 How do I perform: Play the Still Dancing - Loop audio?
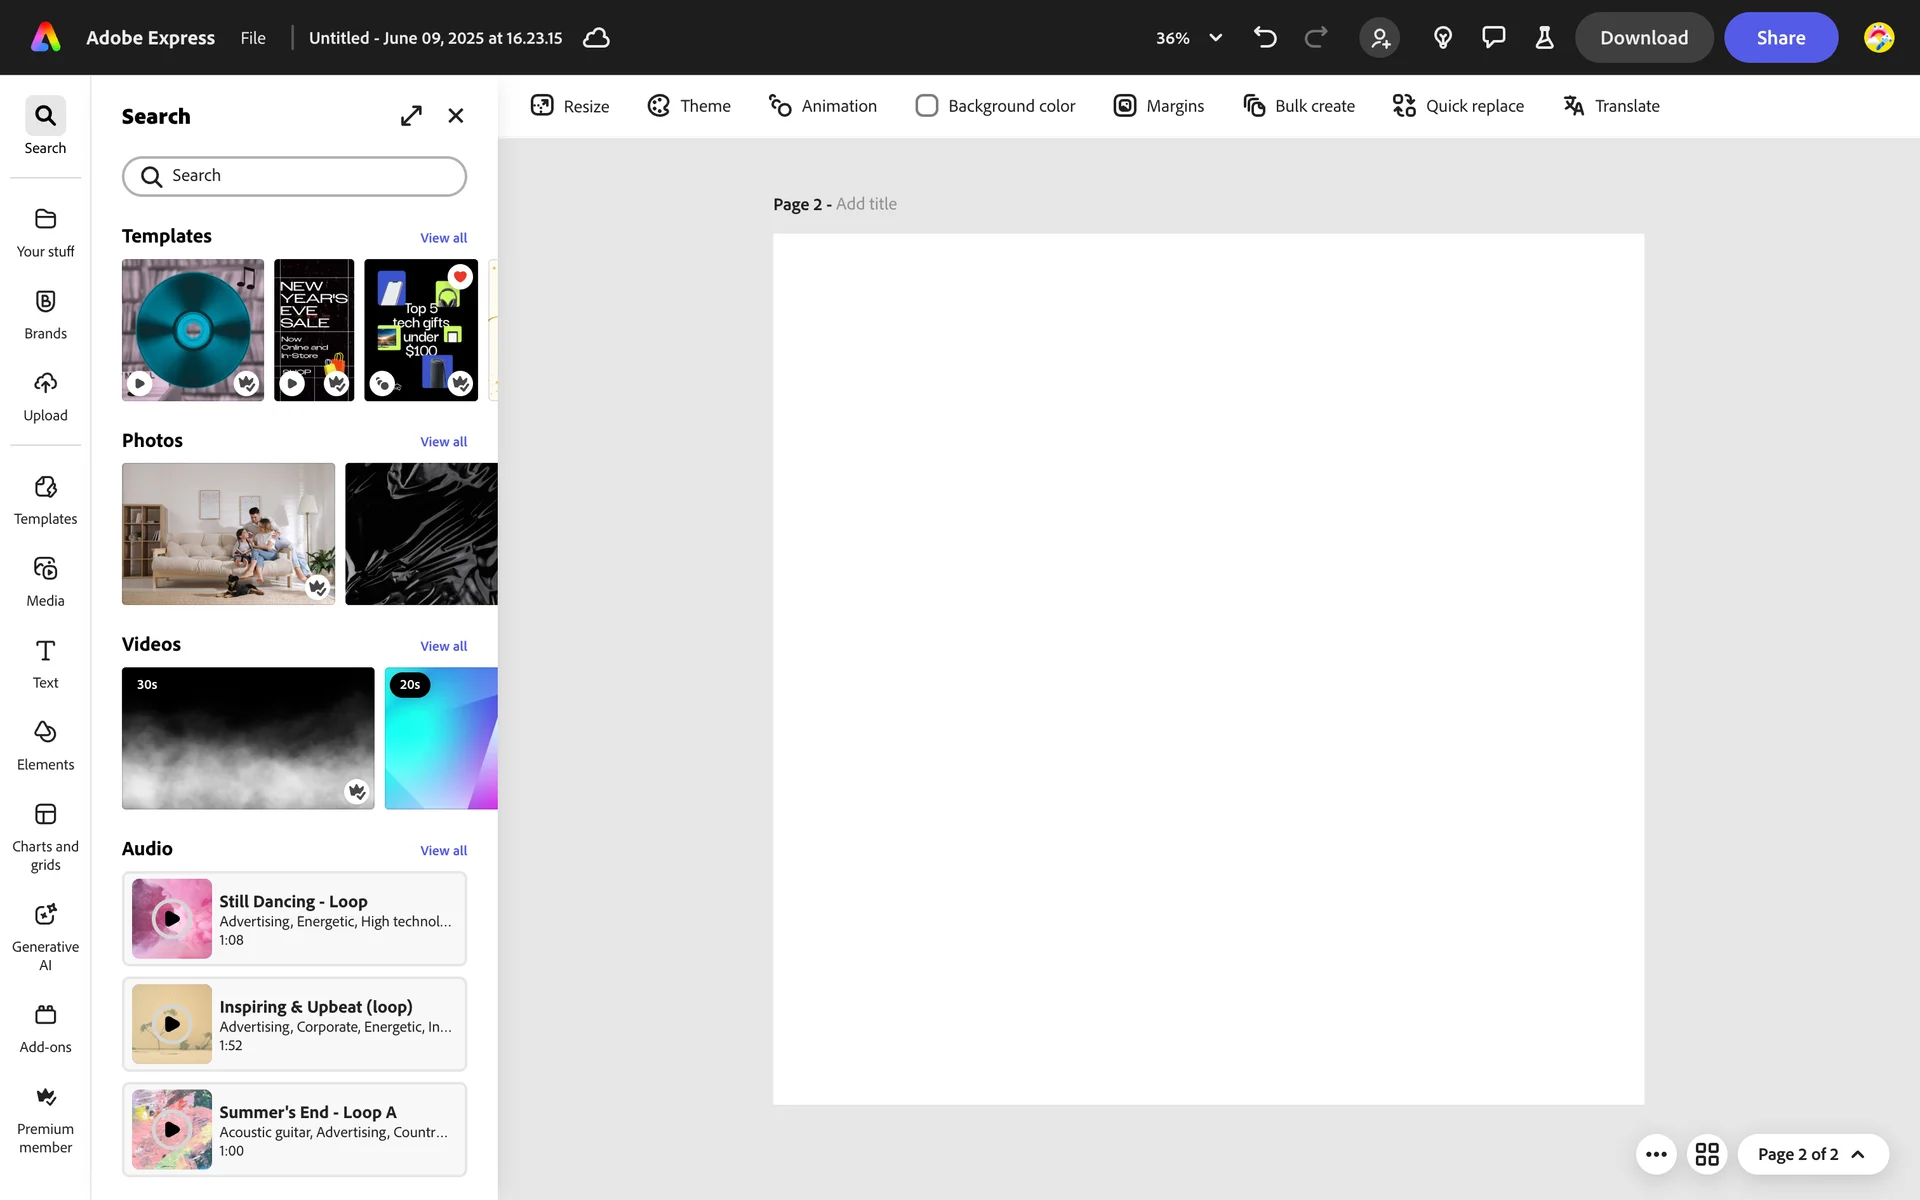(172, 918)
